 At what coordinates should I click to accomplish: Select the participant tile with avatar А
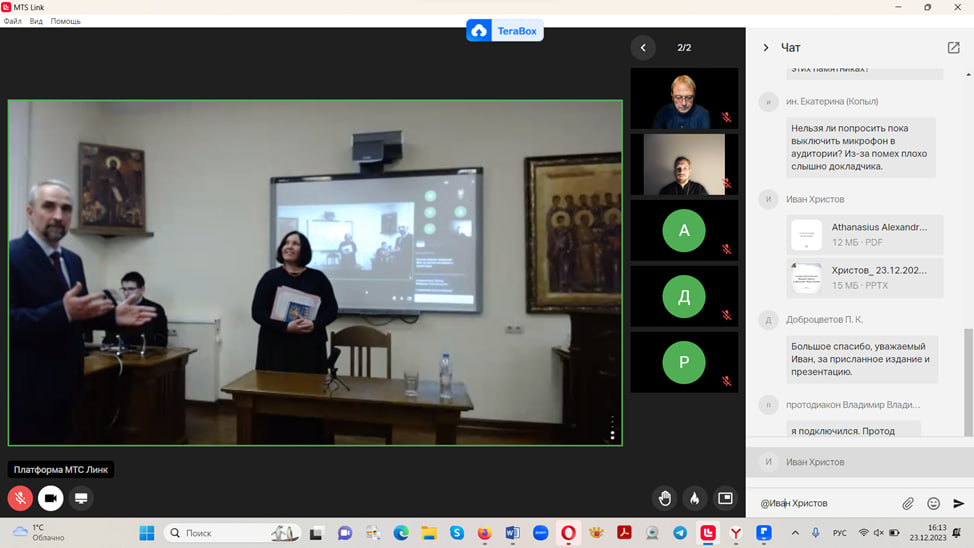[684, 231]
